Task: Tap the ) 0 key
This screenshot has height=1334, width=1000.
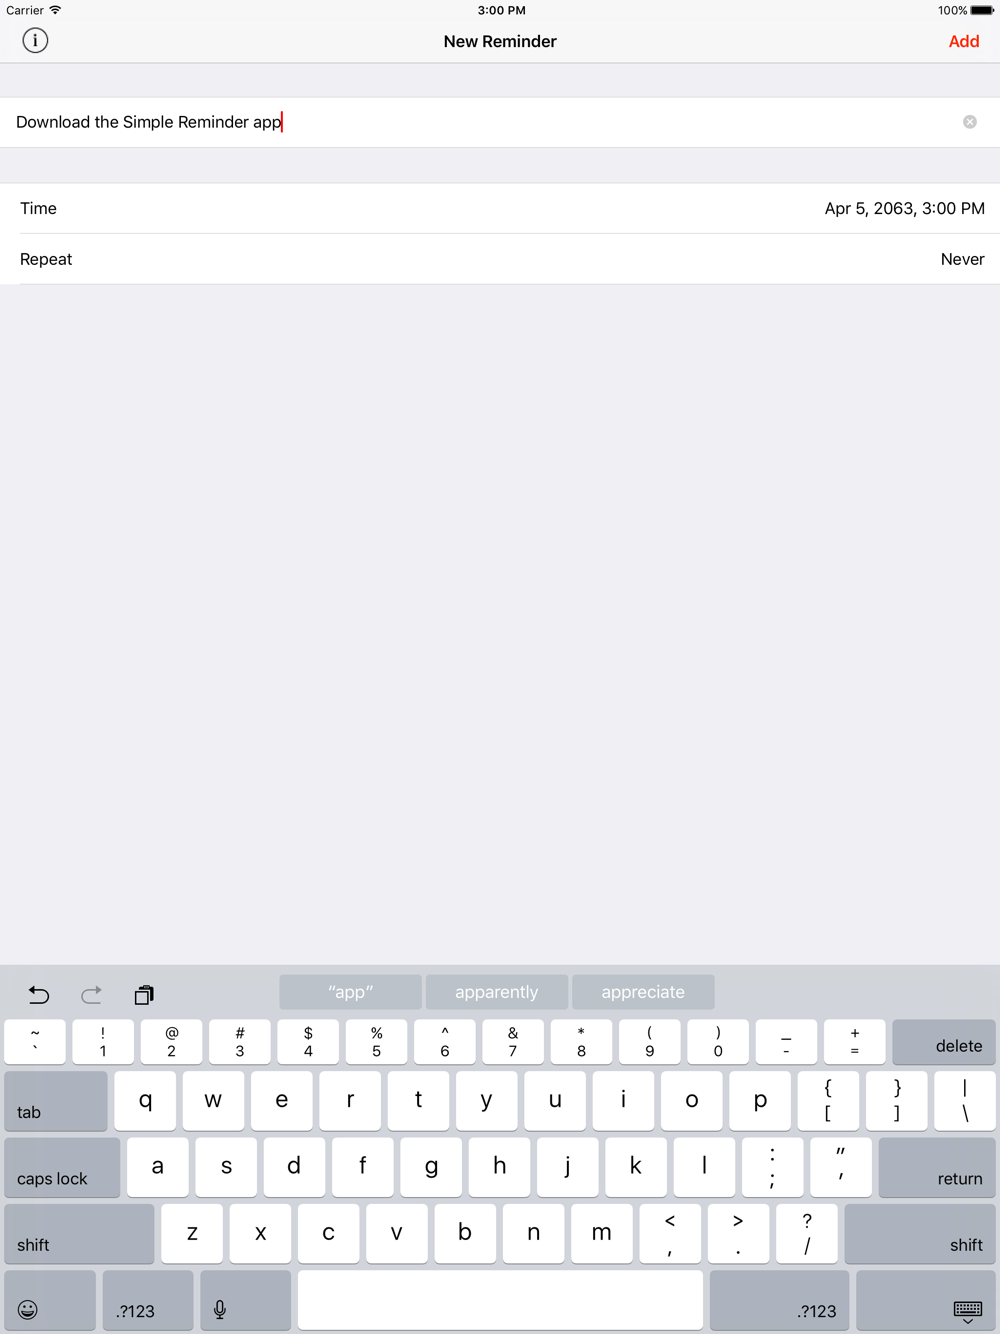Action: (718, 1042)
